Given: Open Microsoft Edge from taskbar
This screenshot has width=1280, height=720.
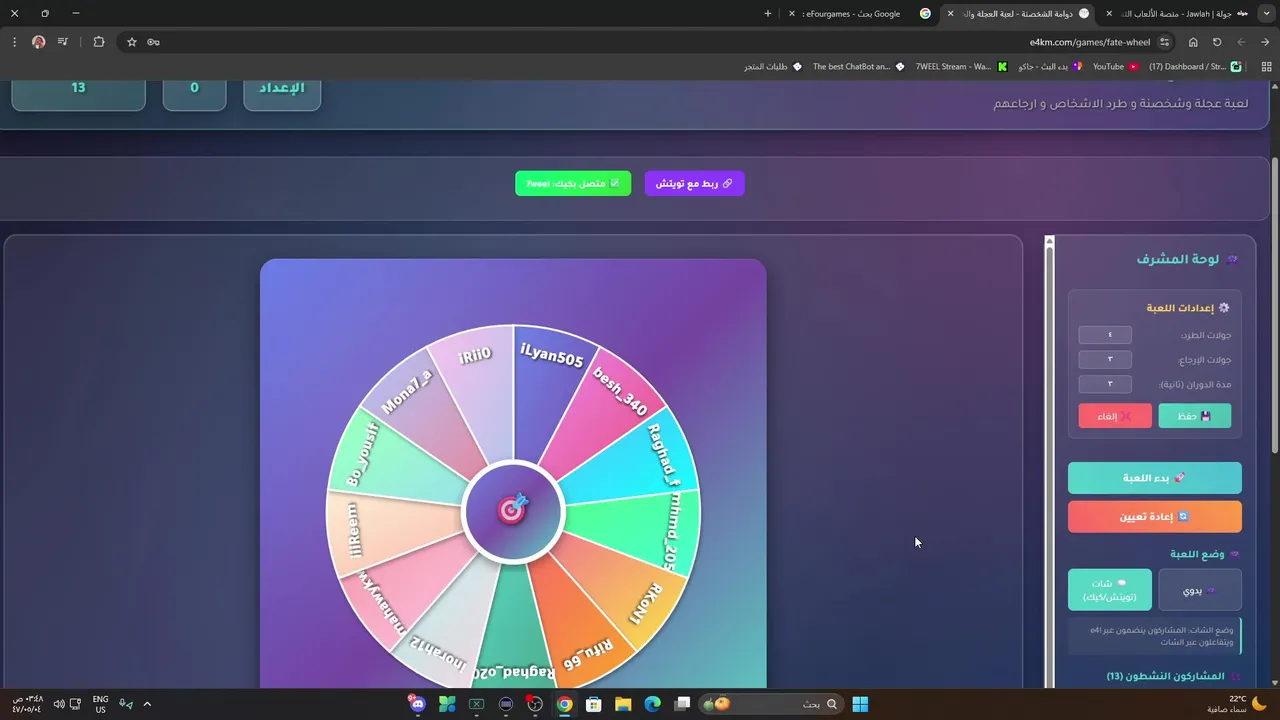Looking at the screenshot, I should pyautogui.click(x=653, y=704).
